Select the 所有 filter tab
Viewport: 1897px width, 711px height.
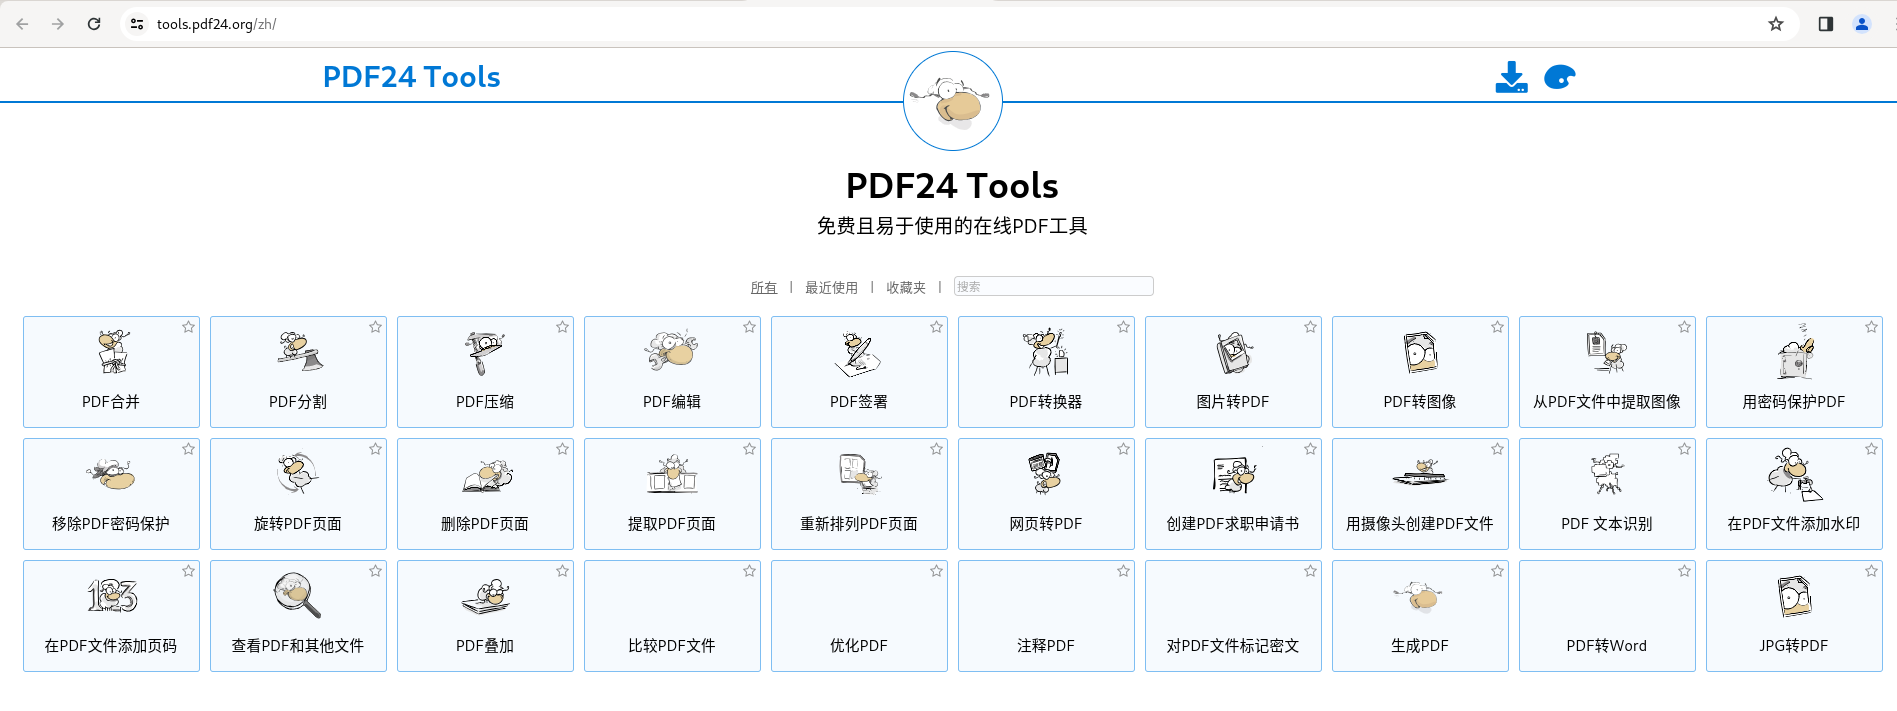764,288
